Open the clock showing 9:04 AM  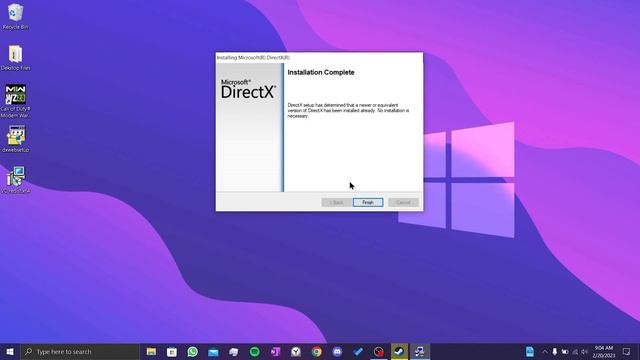(x=604, y=352)
